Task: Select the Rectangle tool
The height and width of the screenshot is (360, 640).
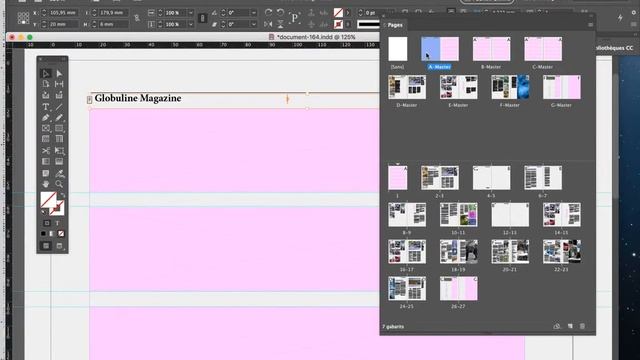Action: pos(59,128)
